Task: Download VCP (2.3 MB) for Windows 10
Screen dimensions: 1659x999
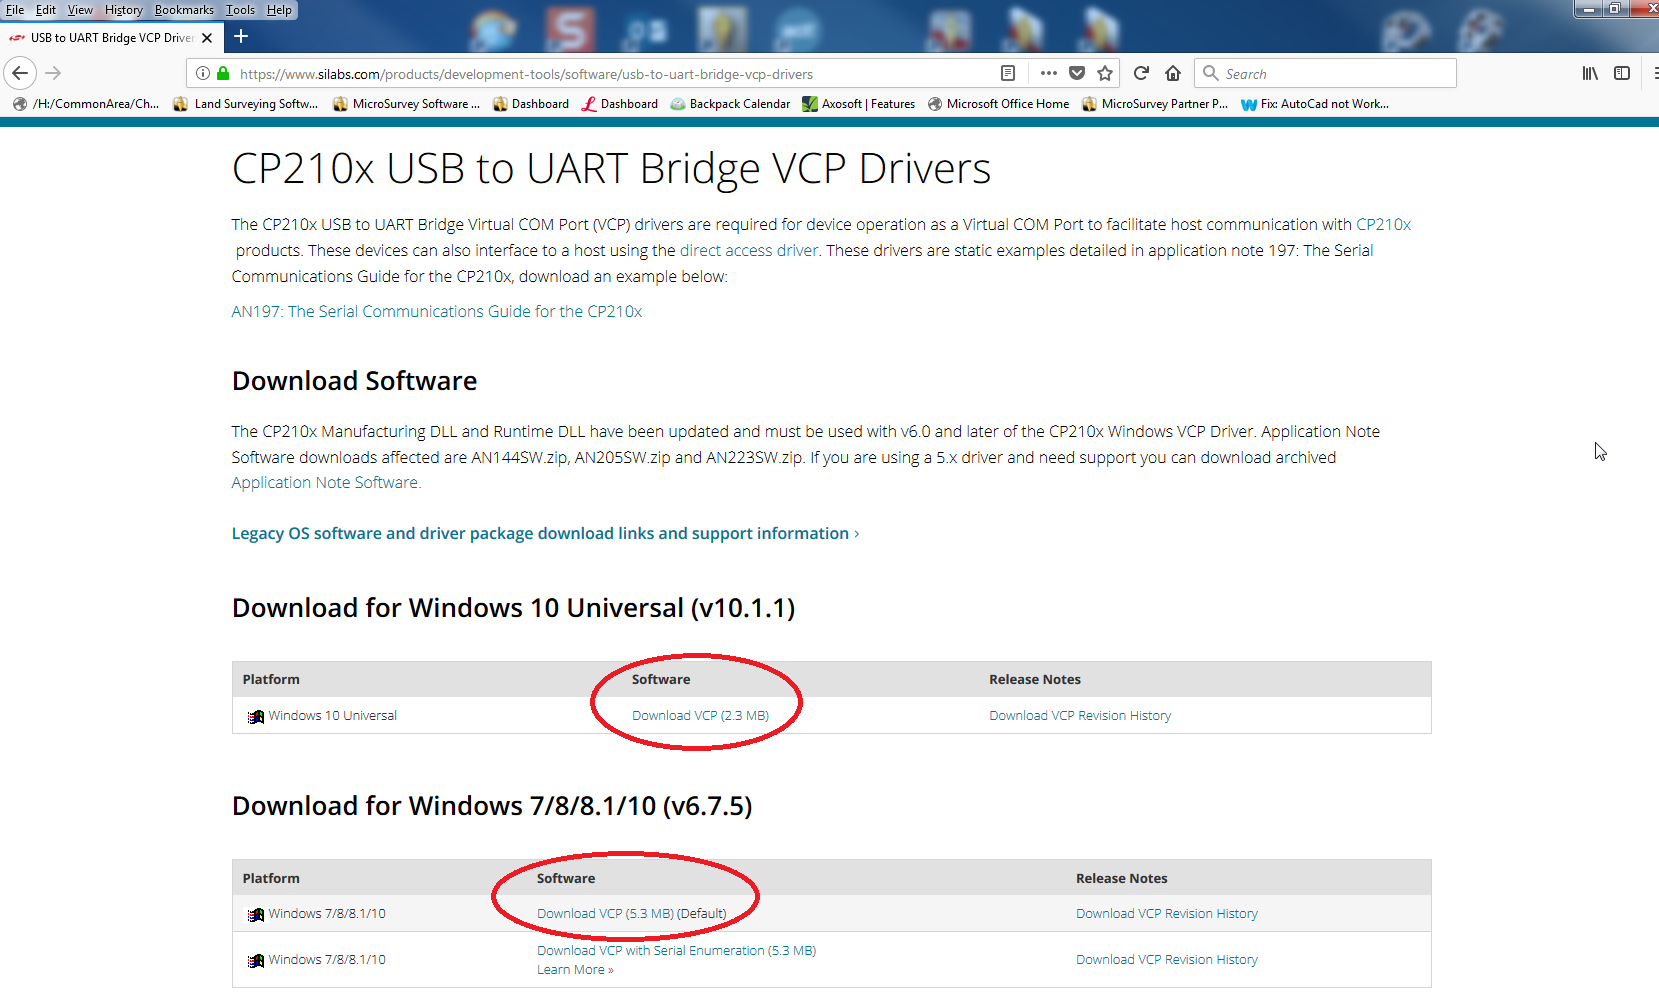Action: coord(700,716)
